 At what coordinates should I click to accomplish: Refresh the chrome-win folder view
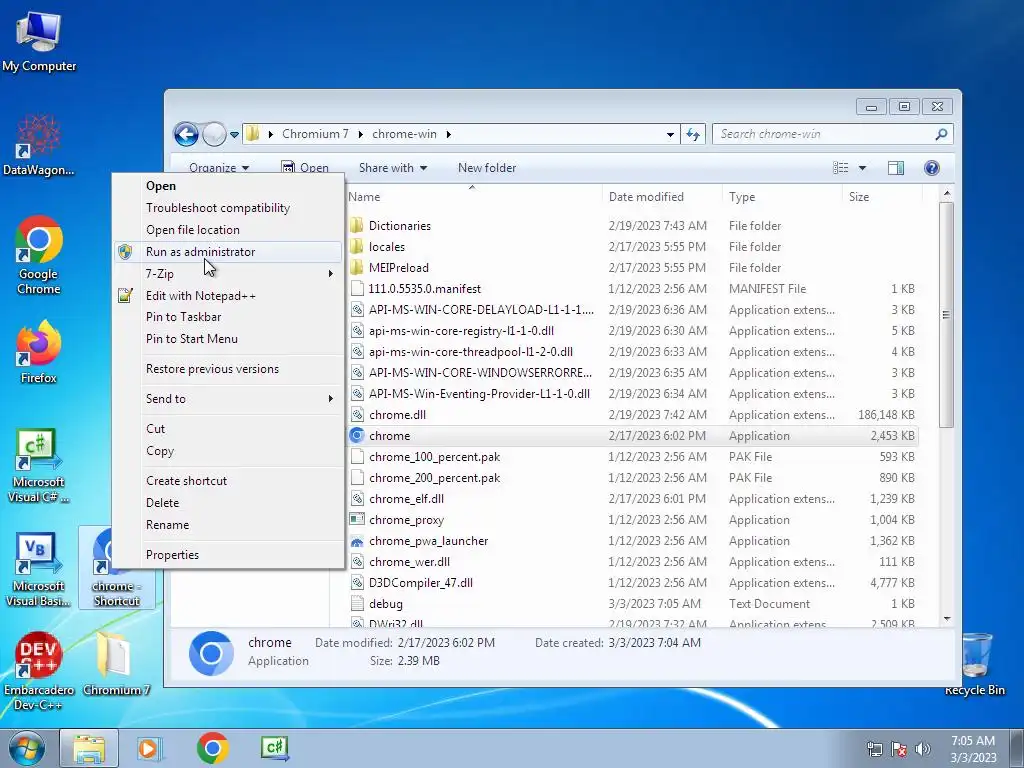click(693, 135)
